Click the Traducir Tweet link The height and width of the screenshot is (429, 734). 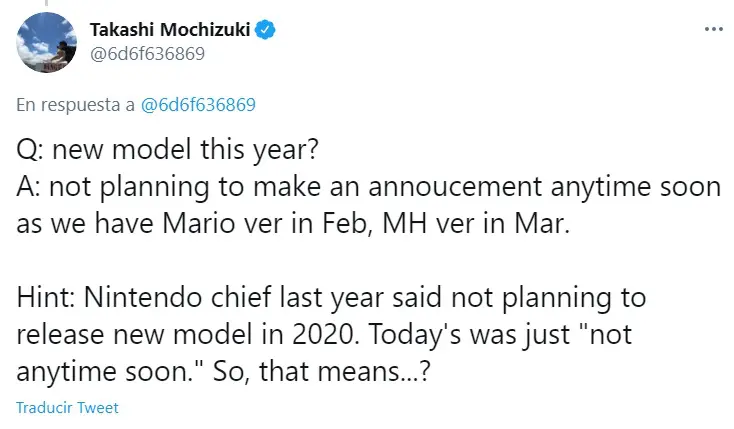pyautogui.click(x=67, y=407)
